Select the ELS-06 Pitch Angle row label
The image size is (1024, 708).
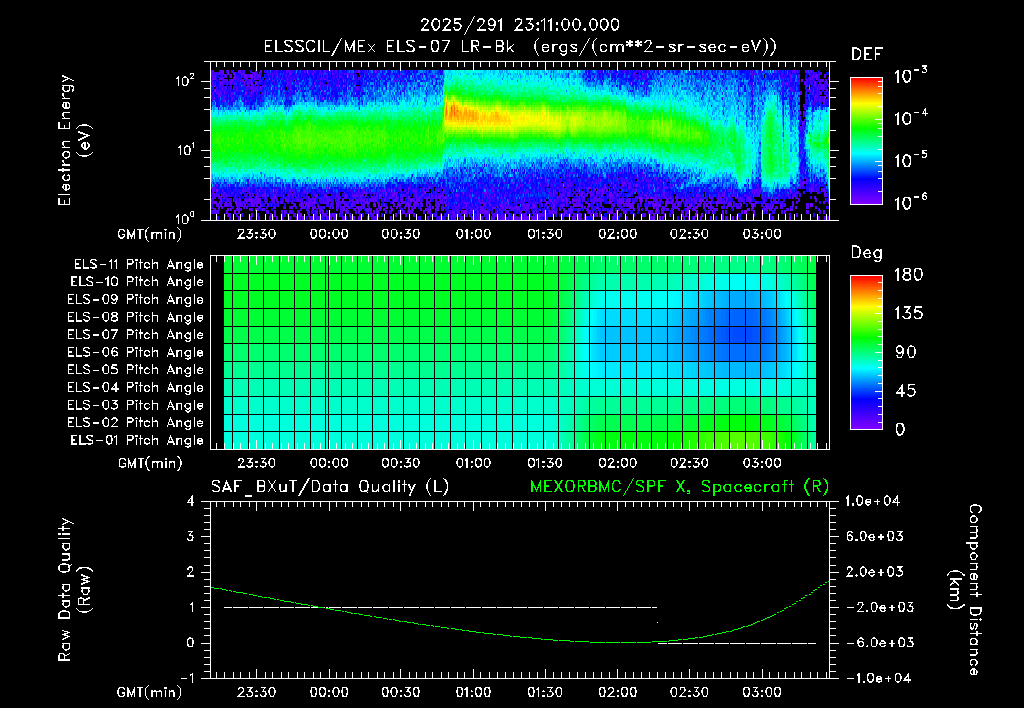(136, 352)
